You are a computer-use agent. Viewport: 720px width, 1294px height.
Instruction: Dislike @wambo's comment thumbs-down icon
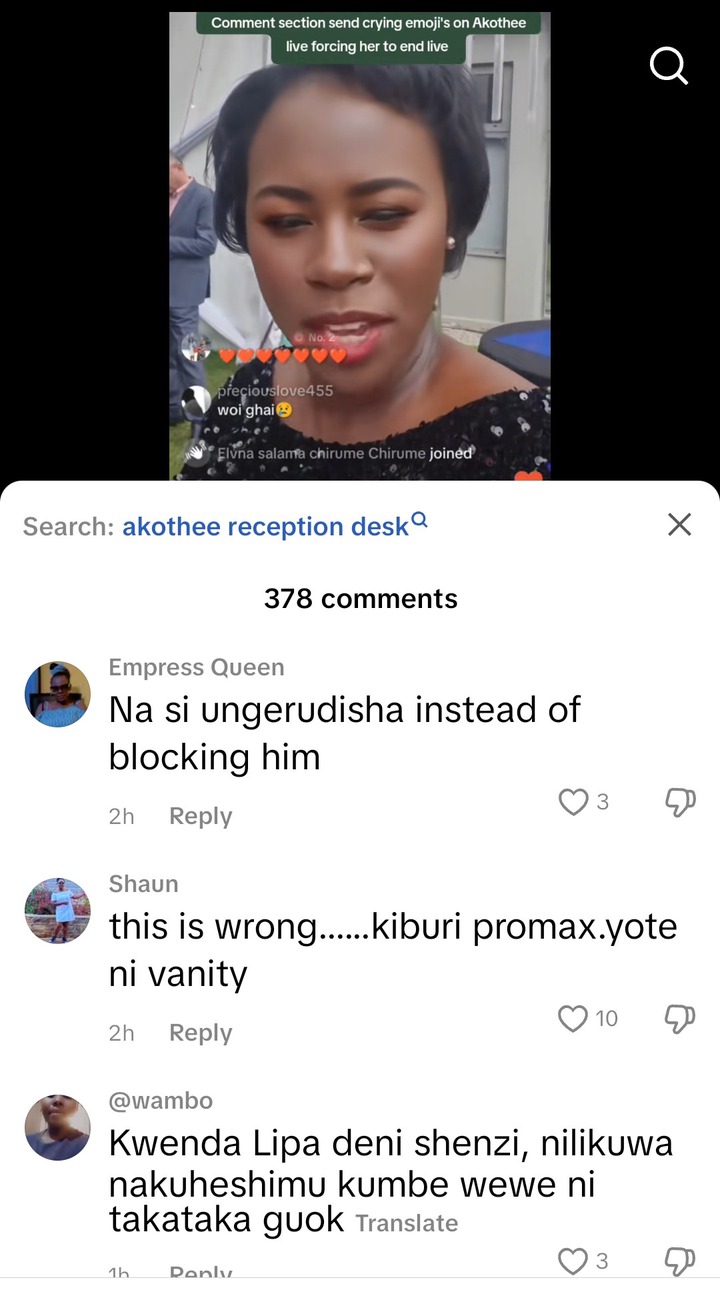click(x=680, y=1262)
